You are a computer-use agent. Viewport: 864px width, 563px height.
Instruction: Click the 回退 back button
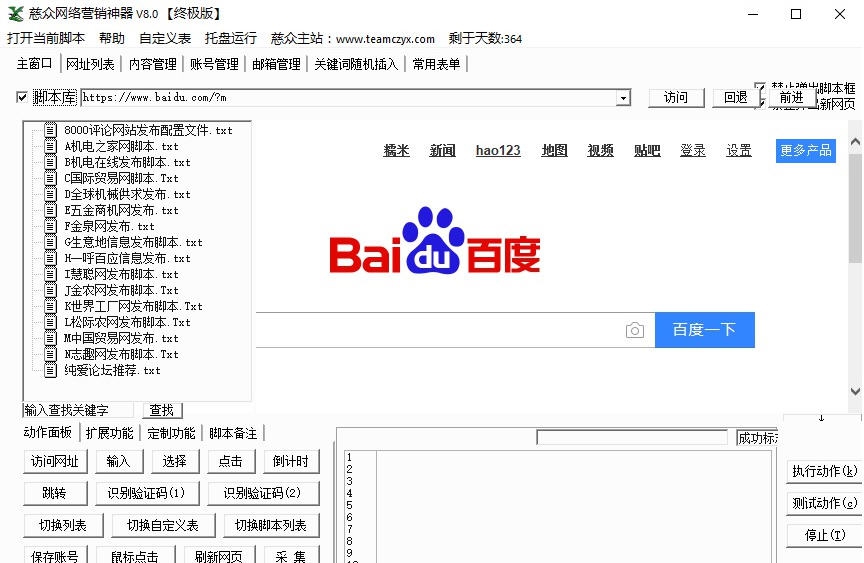click(736, 98)
